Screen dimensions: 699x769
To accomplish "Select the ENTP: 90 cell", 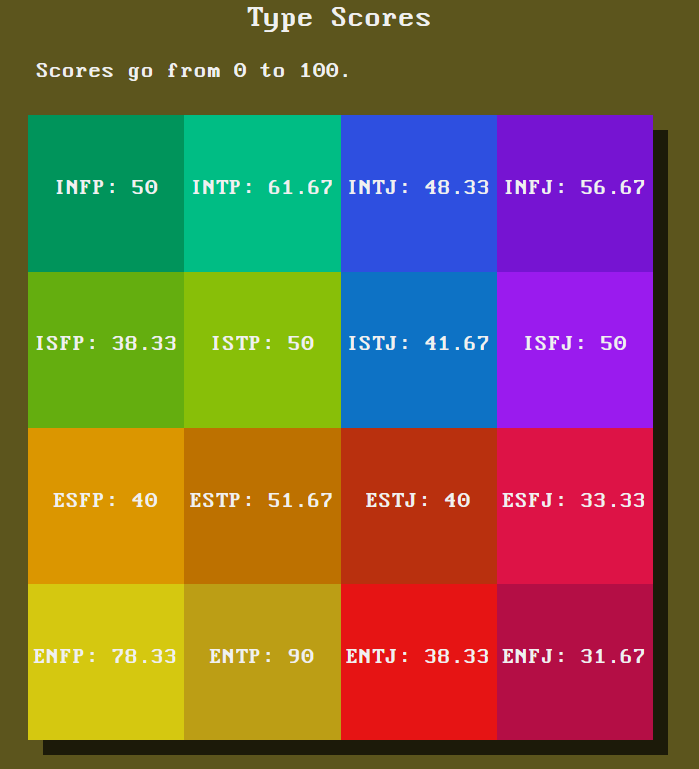I will pyautogui.click(x=262, y=662).
